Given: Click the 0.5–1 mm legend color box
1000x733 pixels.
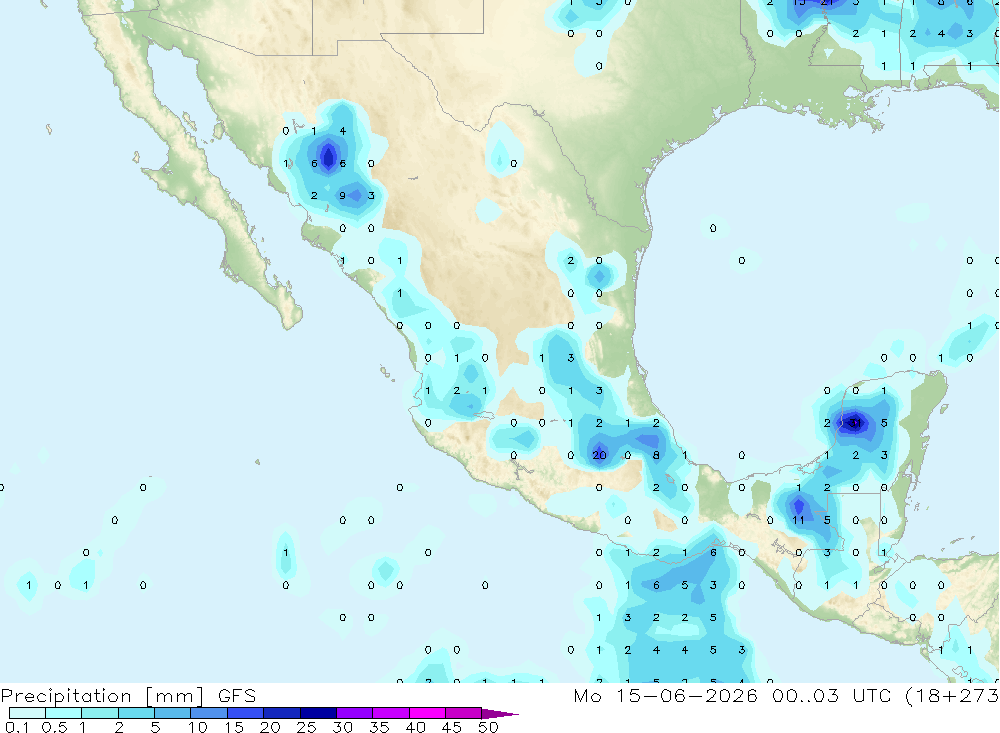Looking at the screenshot, I should (x=64, y=713).
